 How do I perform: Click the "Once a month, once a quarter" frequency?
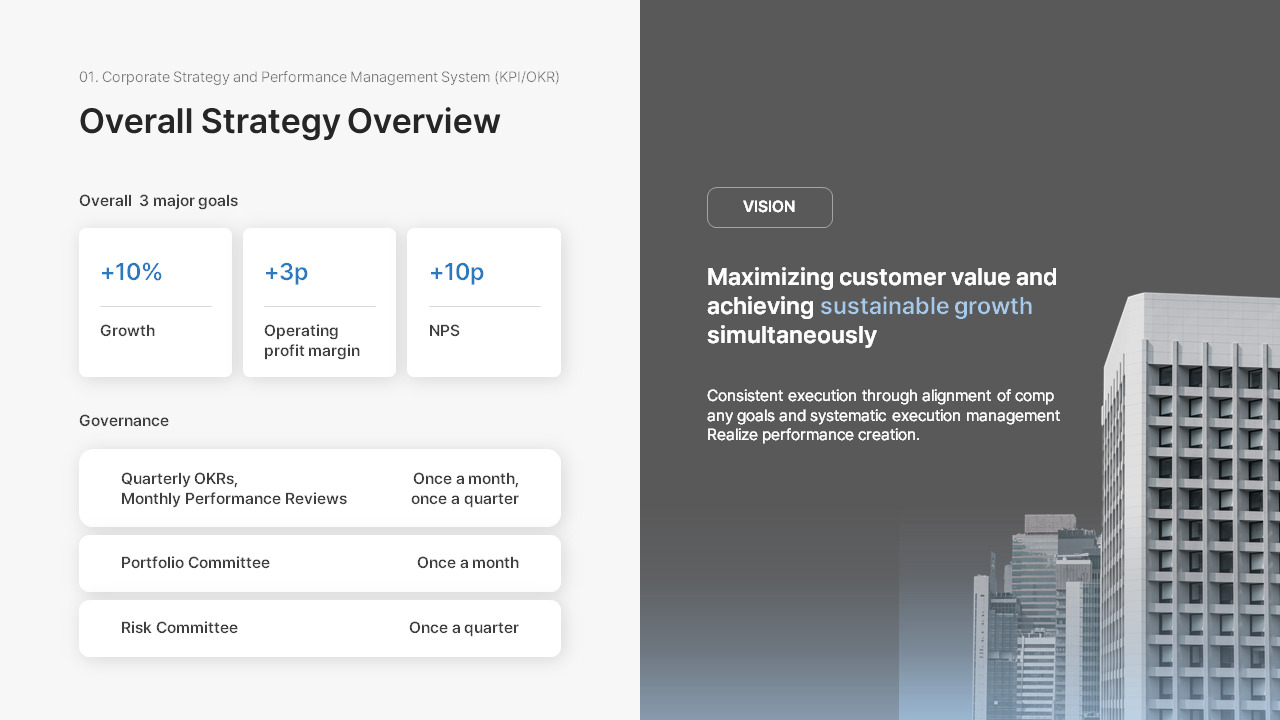(465, 488)
